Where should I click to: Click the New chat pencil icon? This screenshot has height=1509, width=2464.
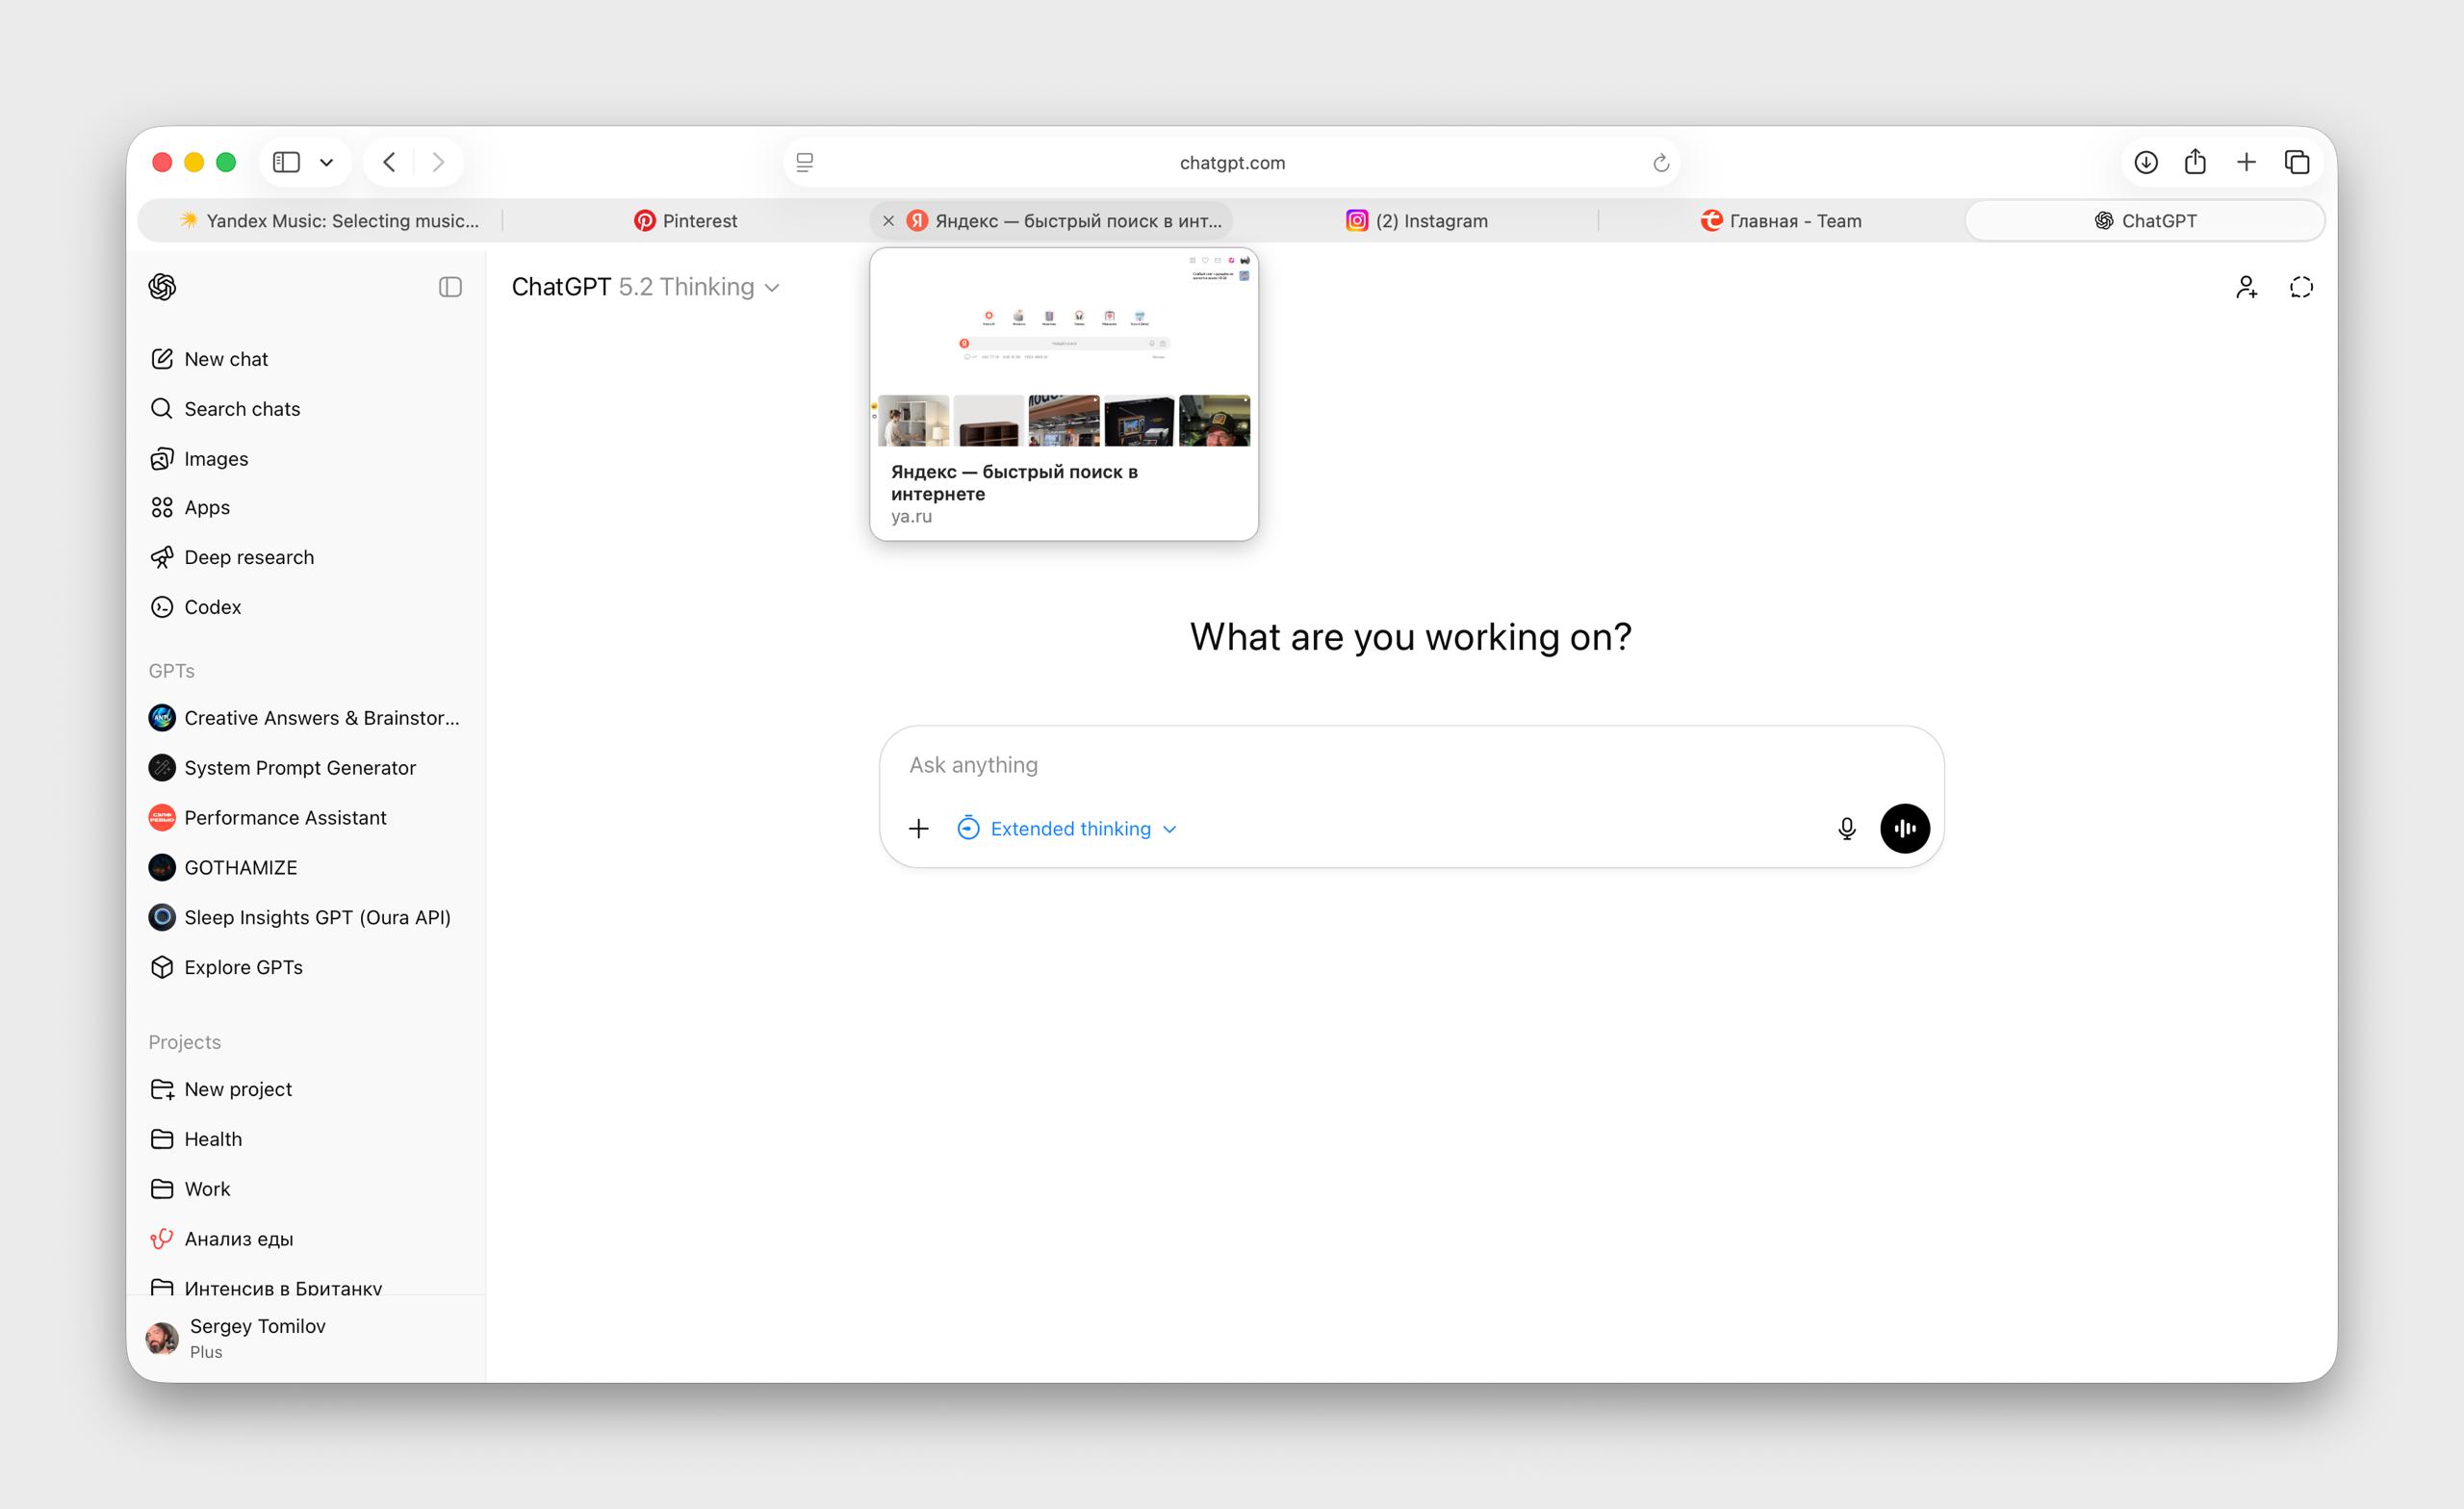(162, 359)
